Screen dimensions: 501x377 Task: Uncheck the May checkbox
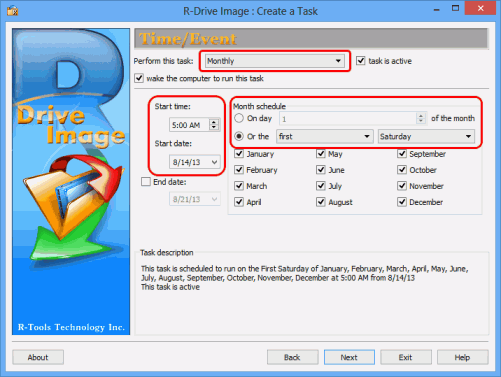[321, 154]
